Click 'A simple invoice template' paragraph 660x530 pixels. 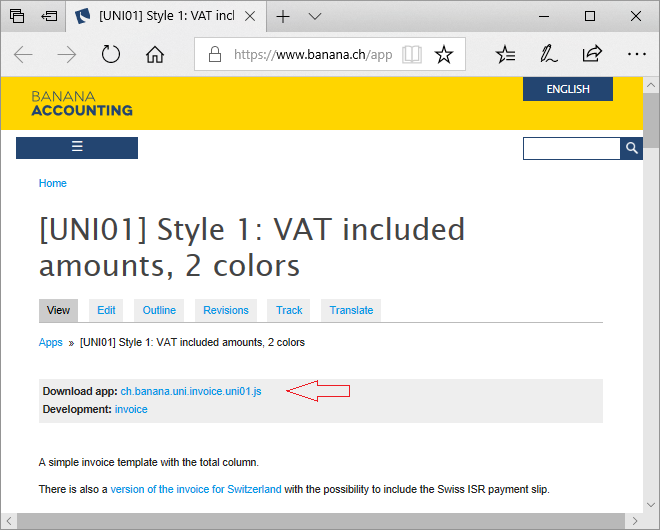149,462
